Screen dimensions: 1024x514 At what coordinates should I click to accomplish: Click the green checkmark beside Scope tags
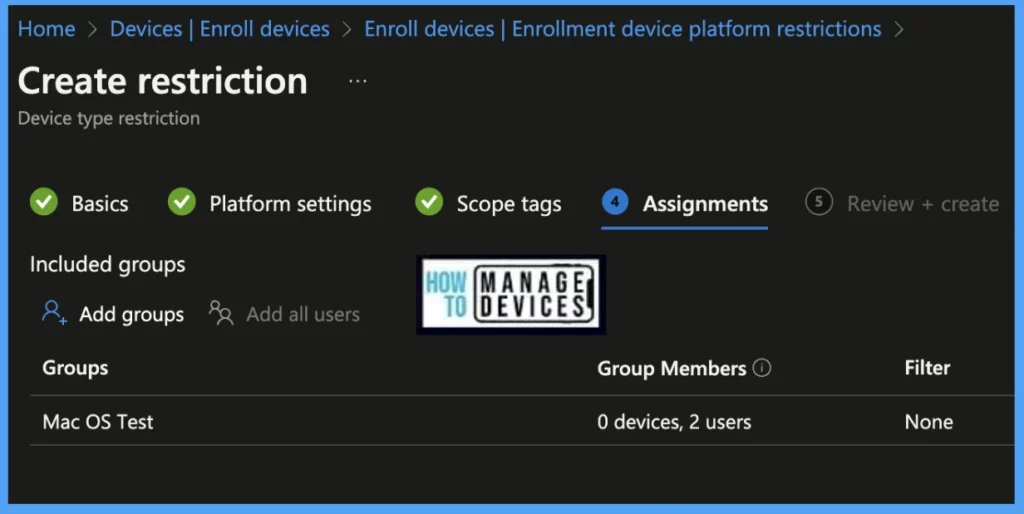click(x=429, y=202)
